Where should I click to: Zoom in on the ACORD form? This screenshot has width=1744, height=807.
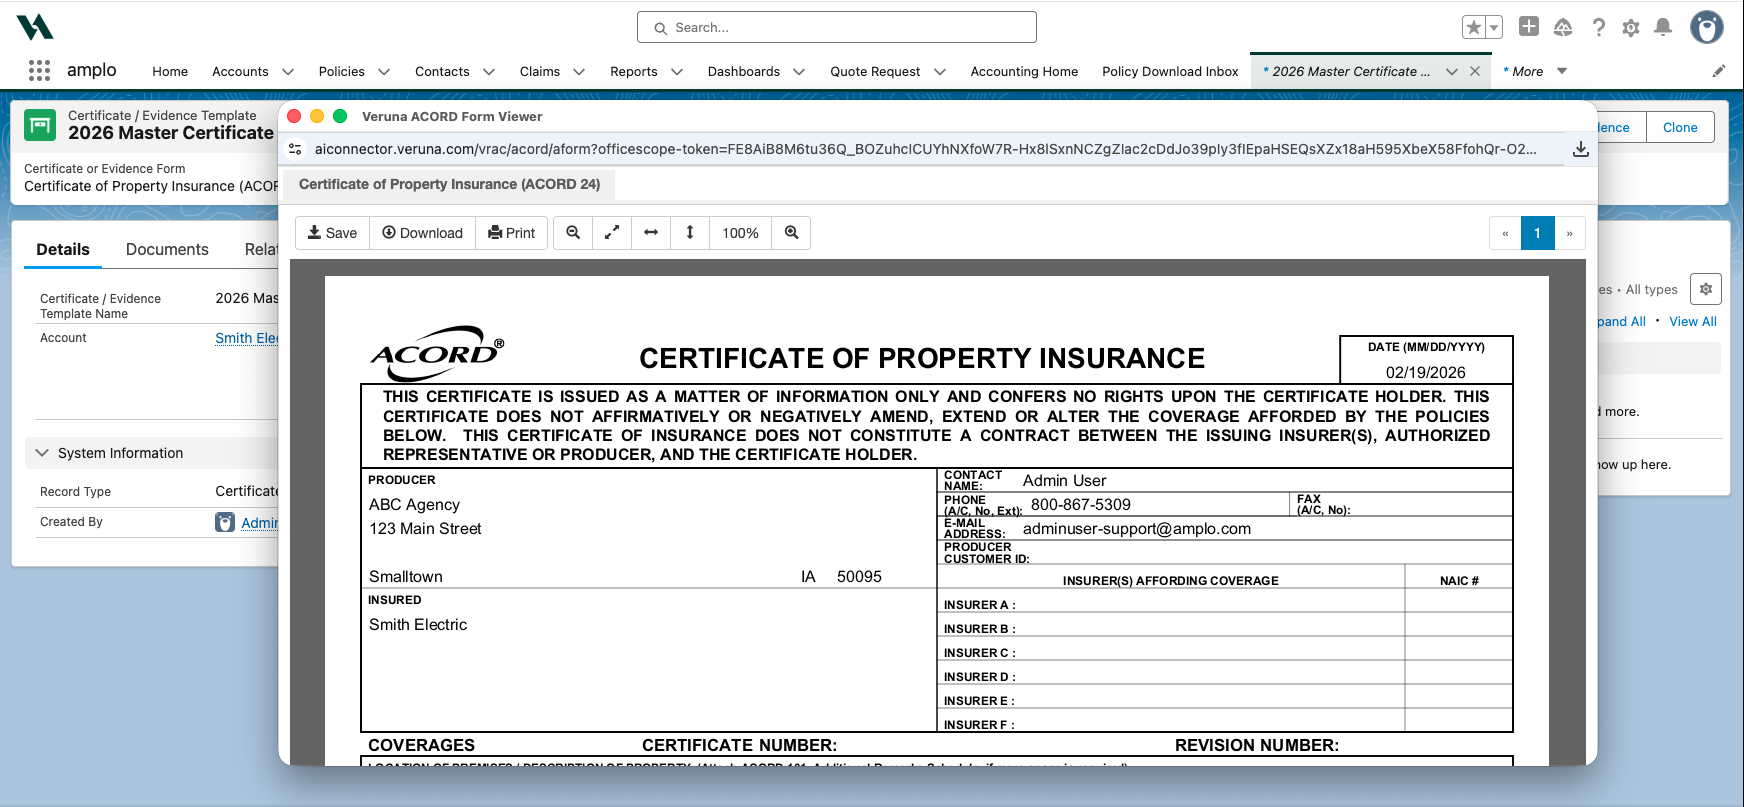click(x=791, y=233)
